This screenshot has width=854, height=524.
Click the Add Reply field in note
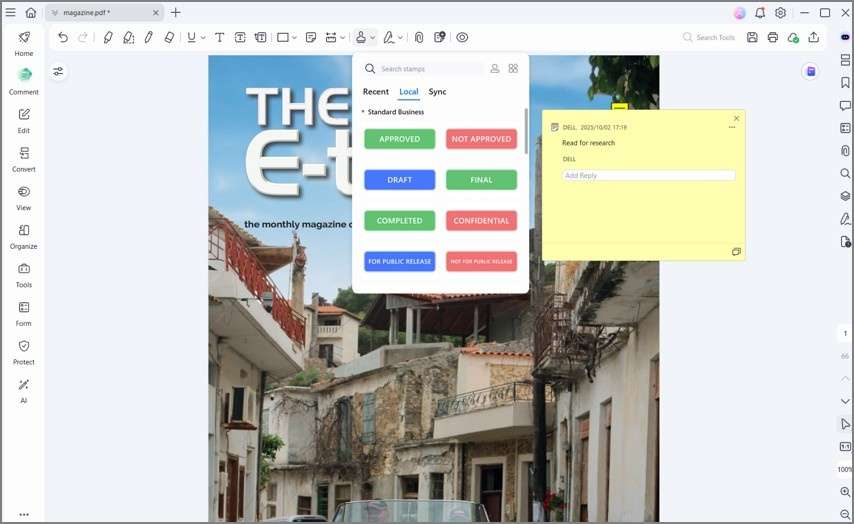[649, 175]
